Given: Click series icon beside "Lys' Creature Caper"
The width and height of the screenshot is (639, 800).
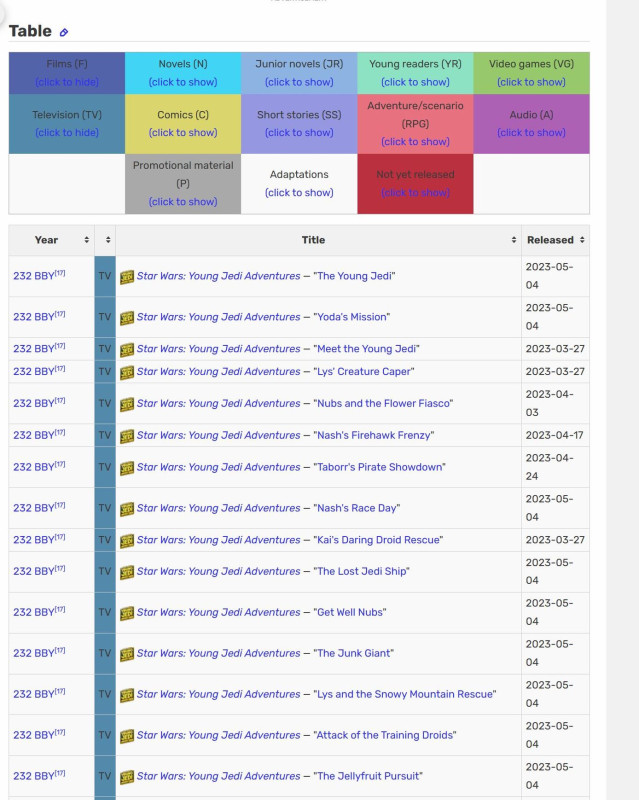Looking at the screenshot, I should click(x=127, y=372).
